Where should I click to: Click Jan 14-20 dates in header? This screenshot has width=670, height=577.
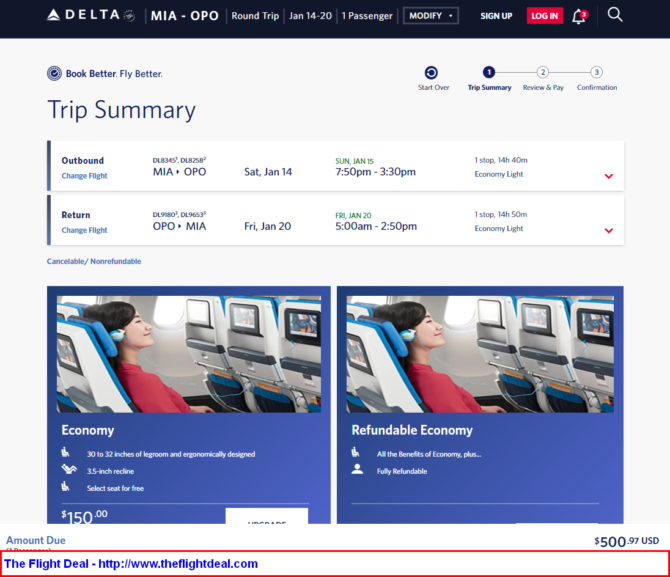pyautogui.click(x=310, y=16)
